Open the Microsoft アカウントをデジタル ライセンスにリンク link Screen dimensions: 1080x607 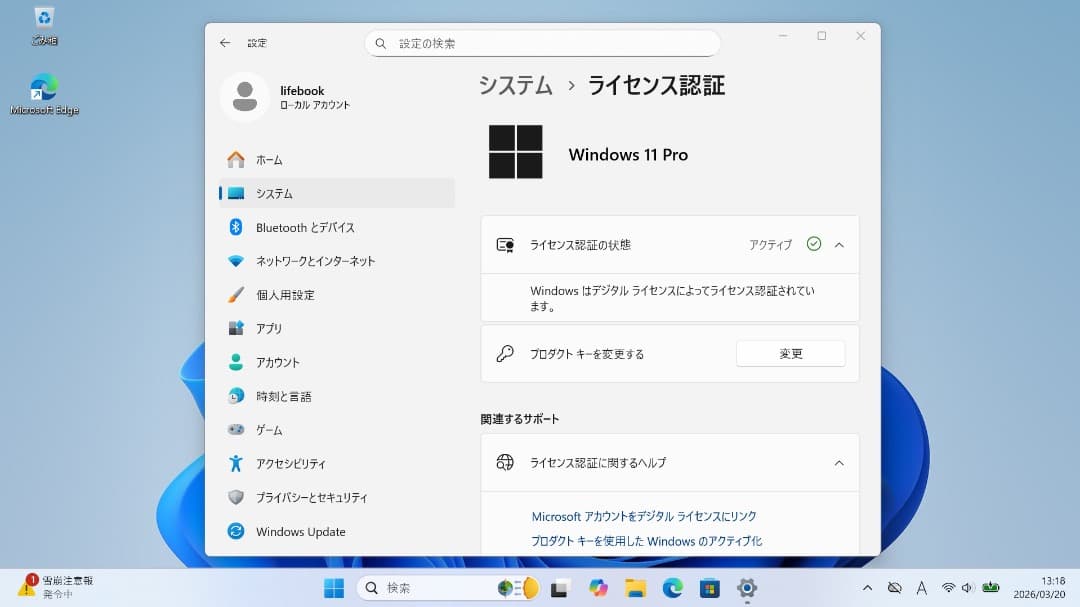(x=644, y=516)
